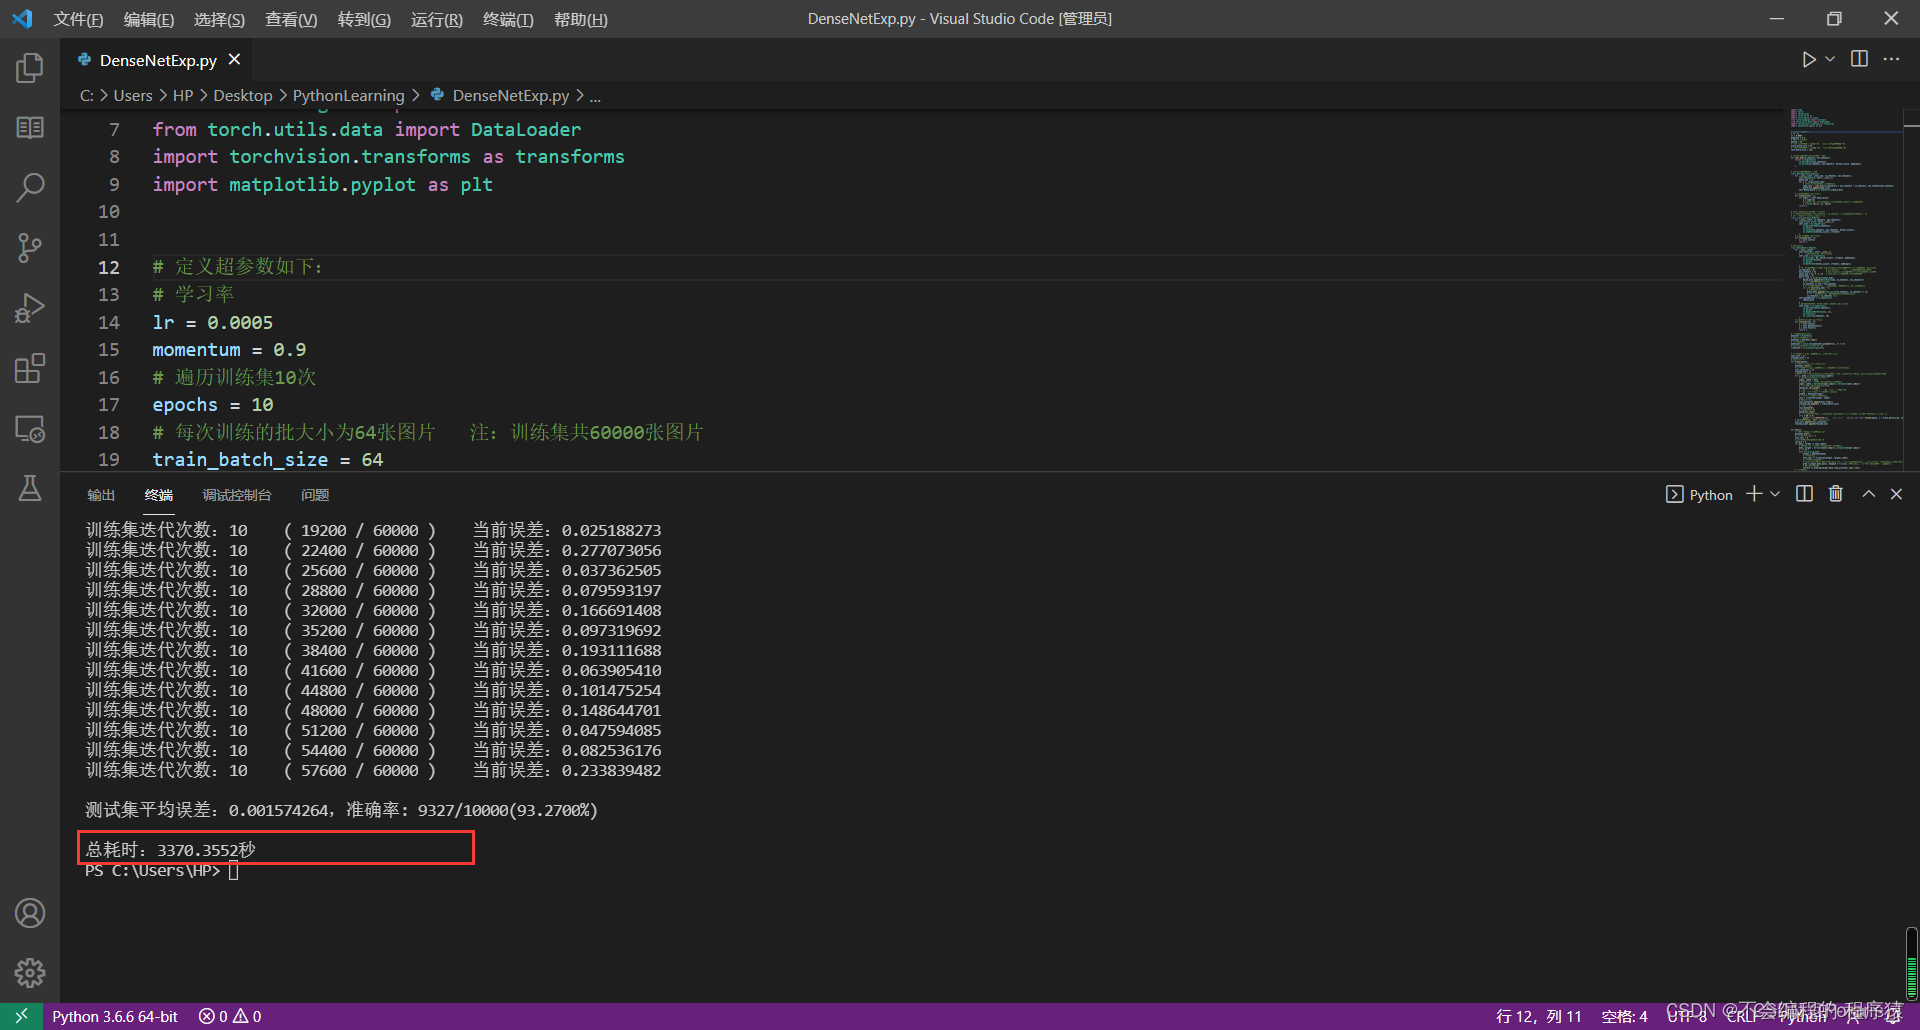Image resolution: width=1920 pixels, height=1030 pixels.
Task: Open the Manage gear settings
Action: 30,972
